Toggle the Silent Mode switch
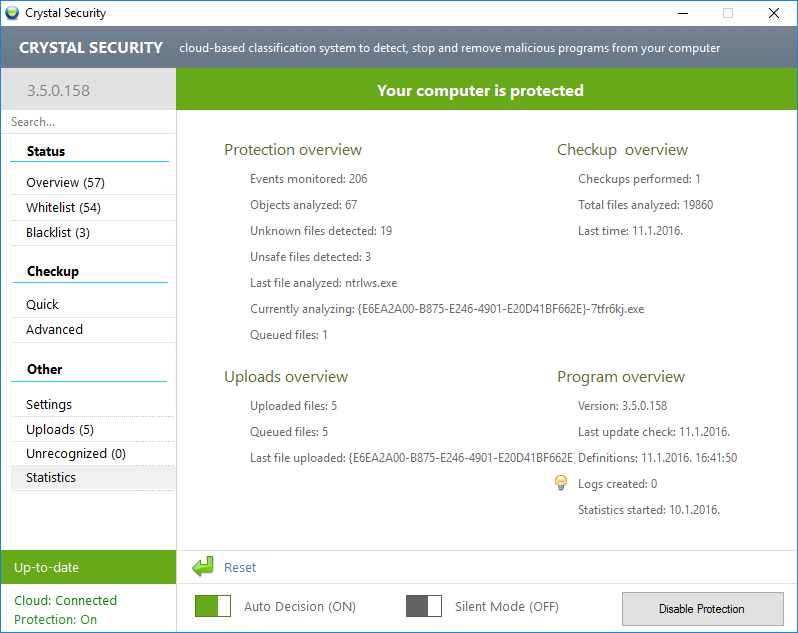This screenshot has width=798, height=633. (424, 606)
